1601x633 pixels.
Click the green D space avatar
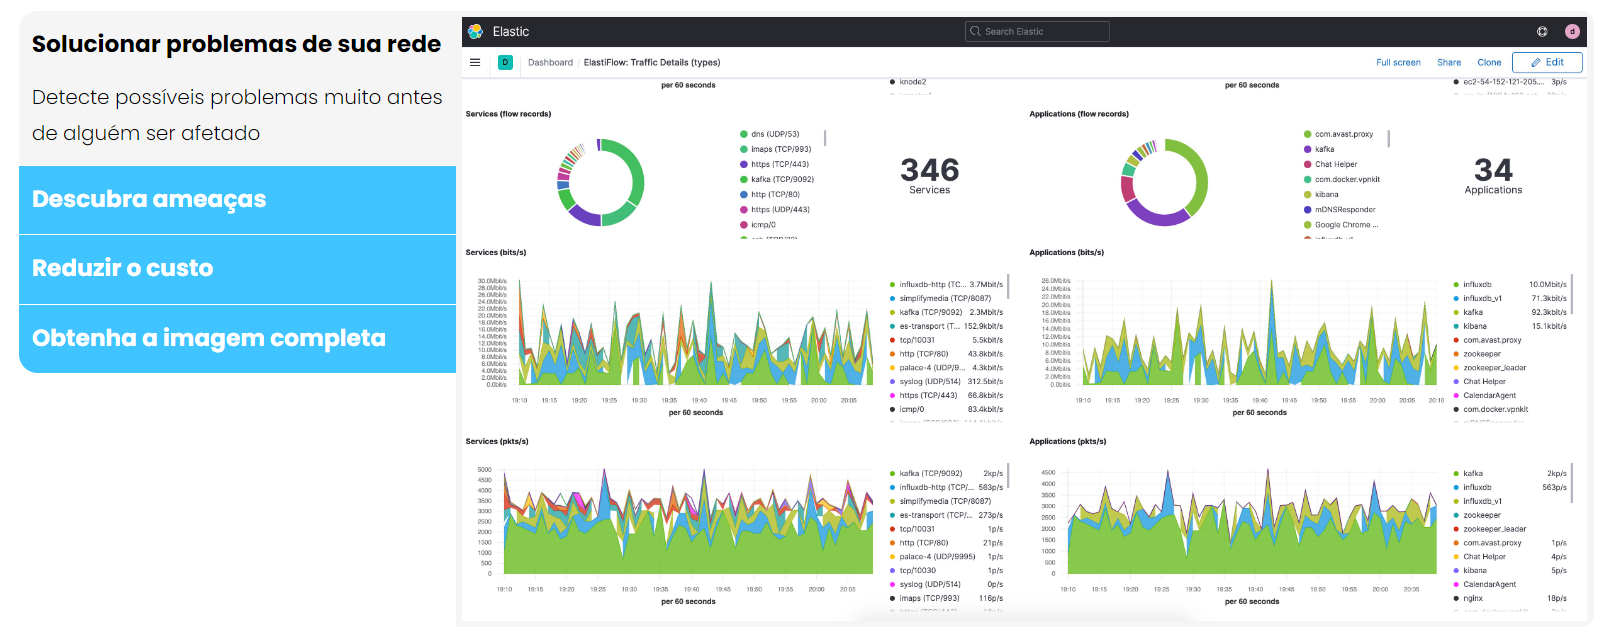pos(505,62)
